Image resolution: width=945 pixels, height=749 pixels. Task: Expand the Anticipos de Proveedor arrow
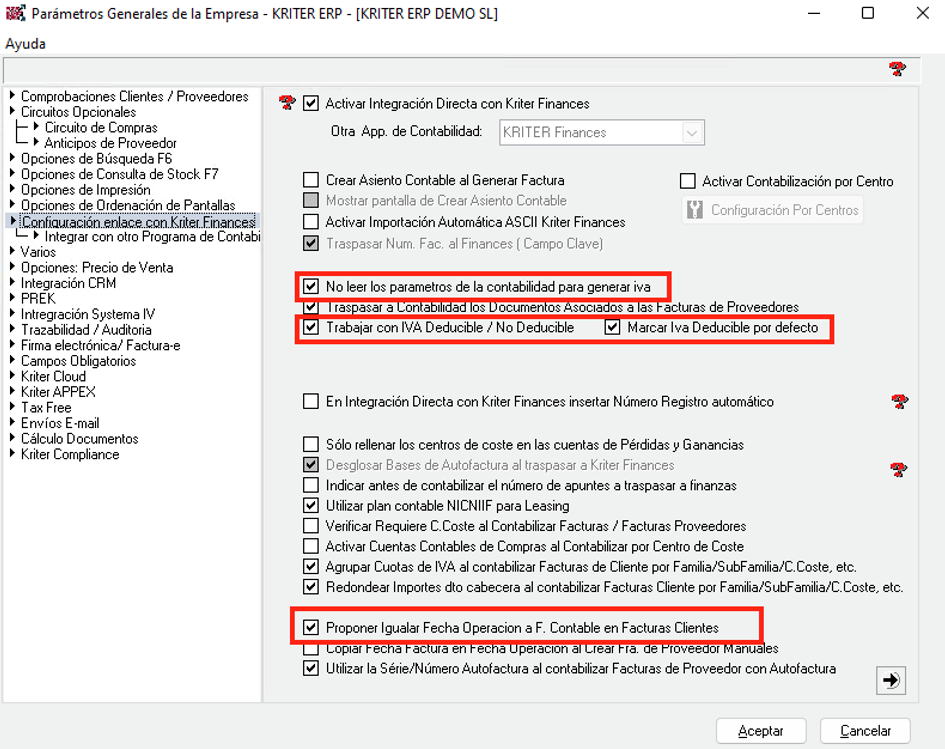[x=36, y=143]
